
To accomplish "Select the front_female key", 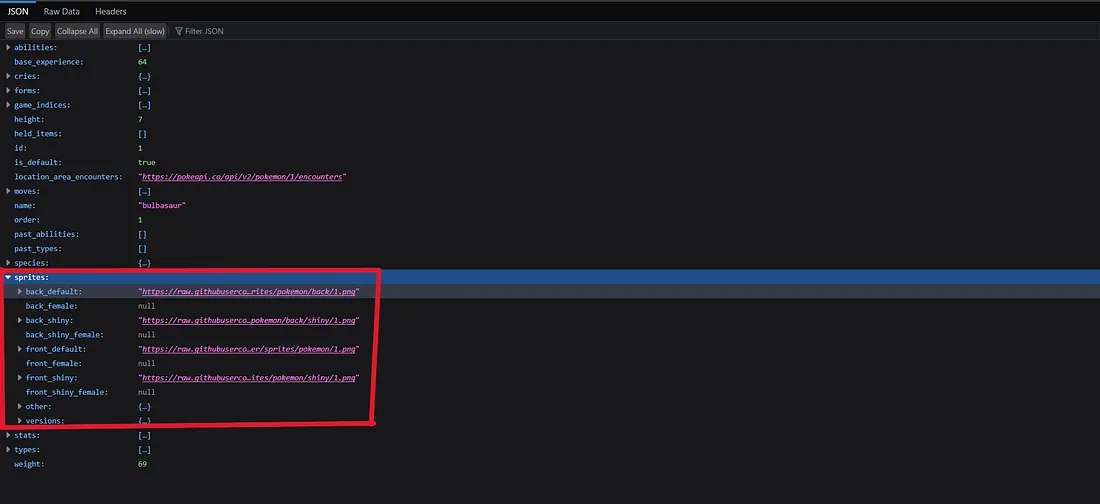I will (53, 364).
